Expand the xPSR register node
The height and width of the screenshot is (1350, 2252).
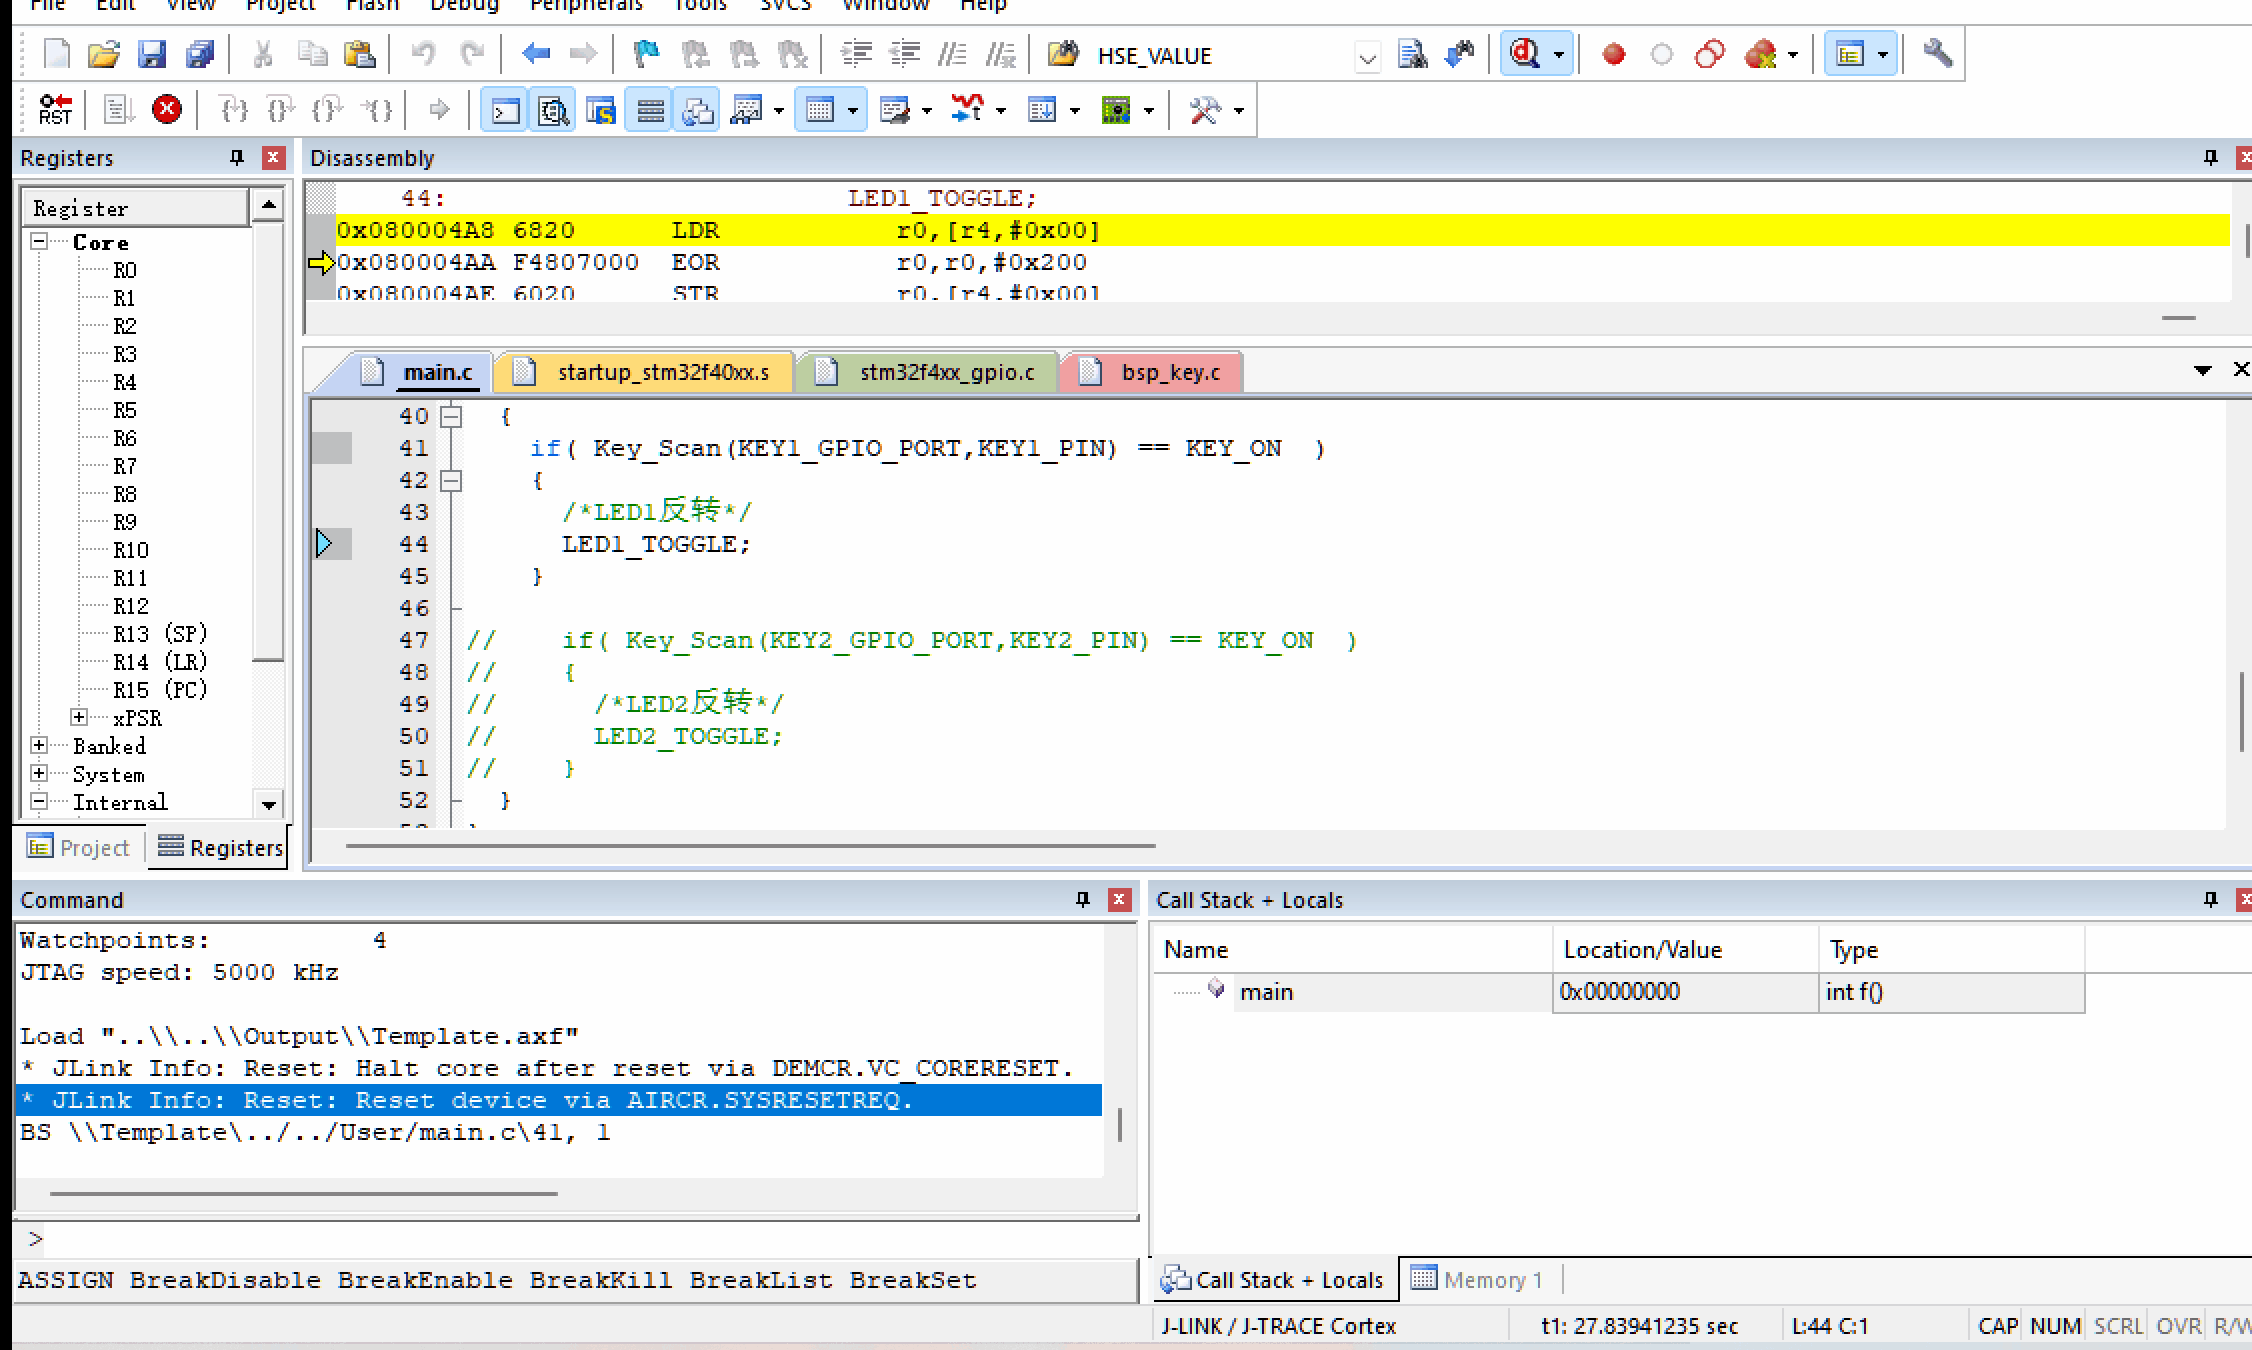pyautogui.click(x=79, y=718)
